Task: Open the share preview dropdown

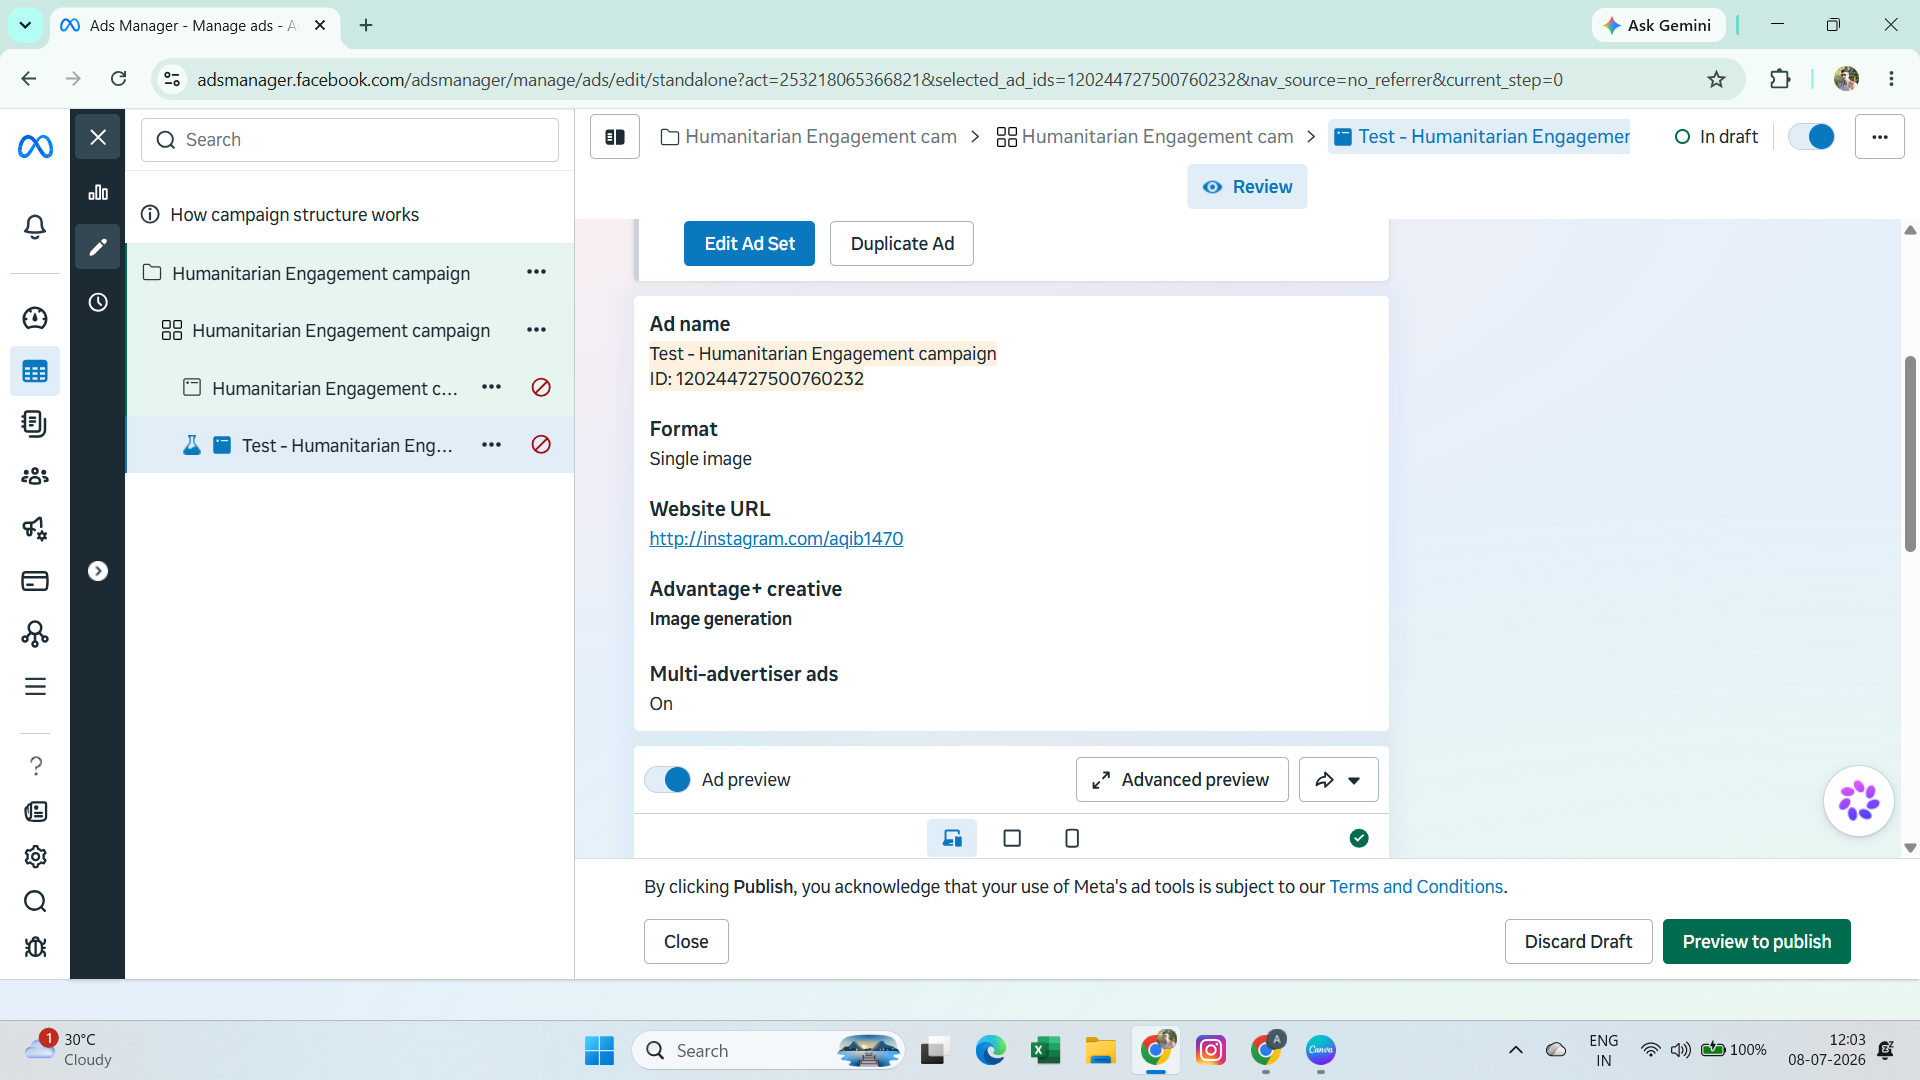Action: (x=1339, y=780)
